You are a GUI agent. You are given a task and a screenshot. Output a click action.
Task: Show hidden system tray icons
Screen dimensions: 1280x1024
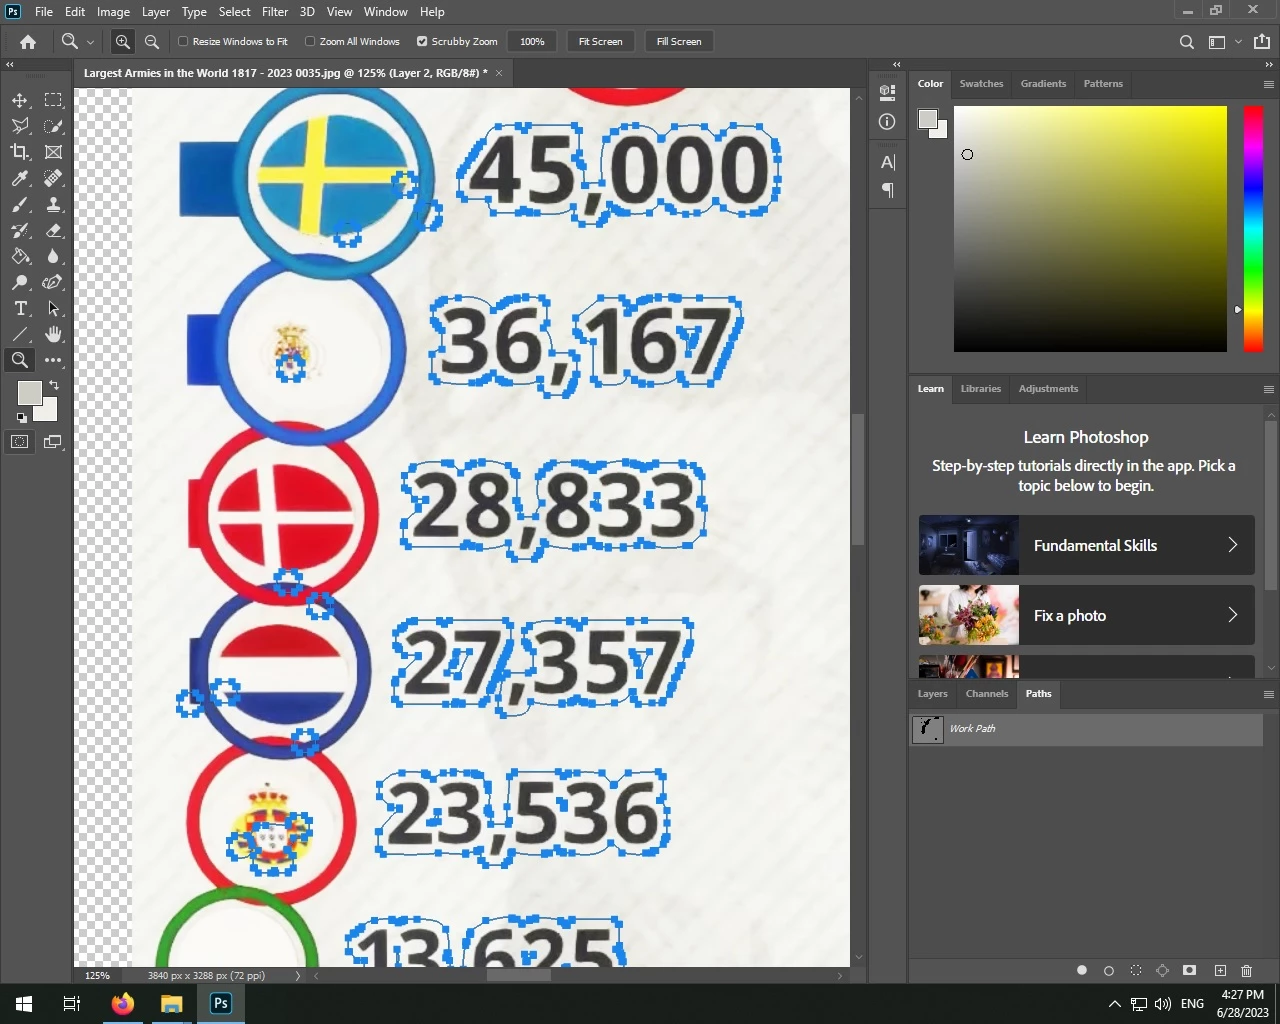[x=1114, y=1004]
